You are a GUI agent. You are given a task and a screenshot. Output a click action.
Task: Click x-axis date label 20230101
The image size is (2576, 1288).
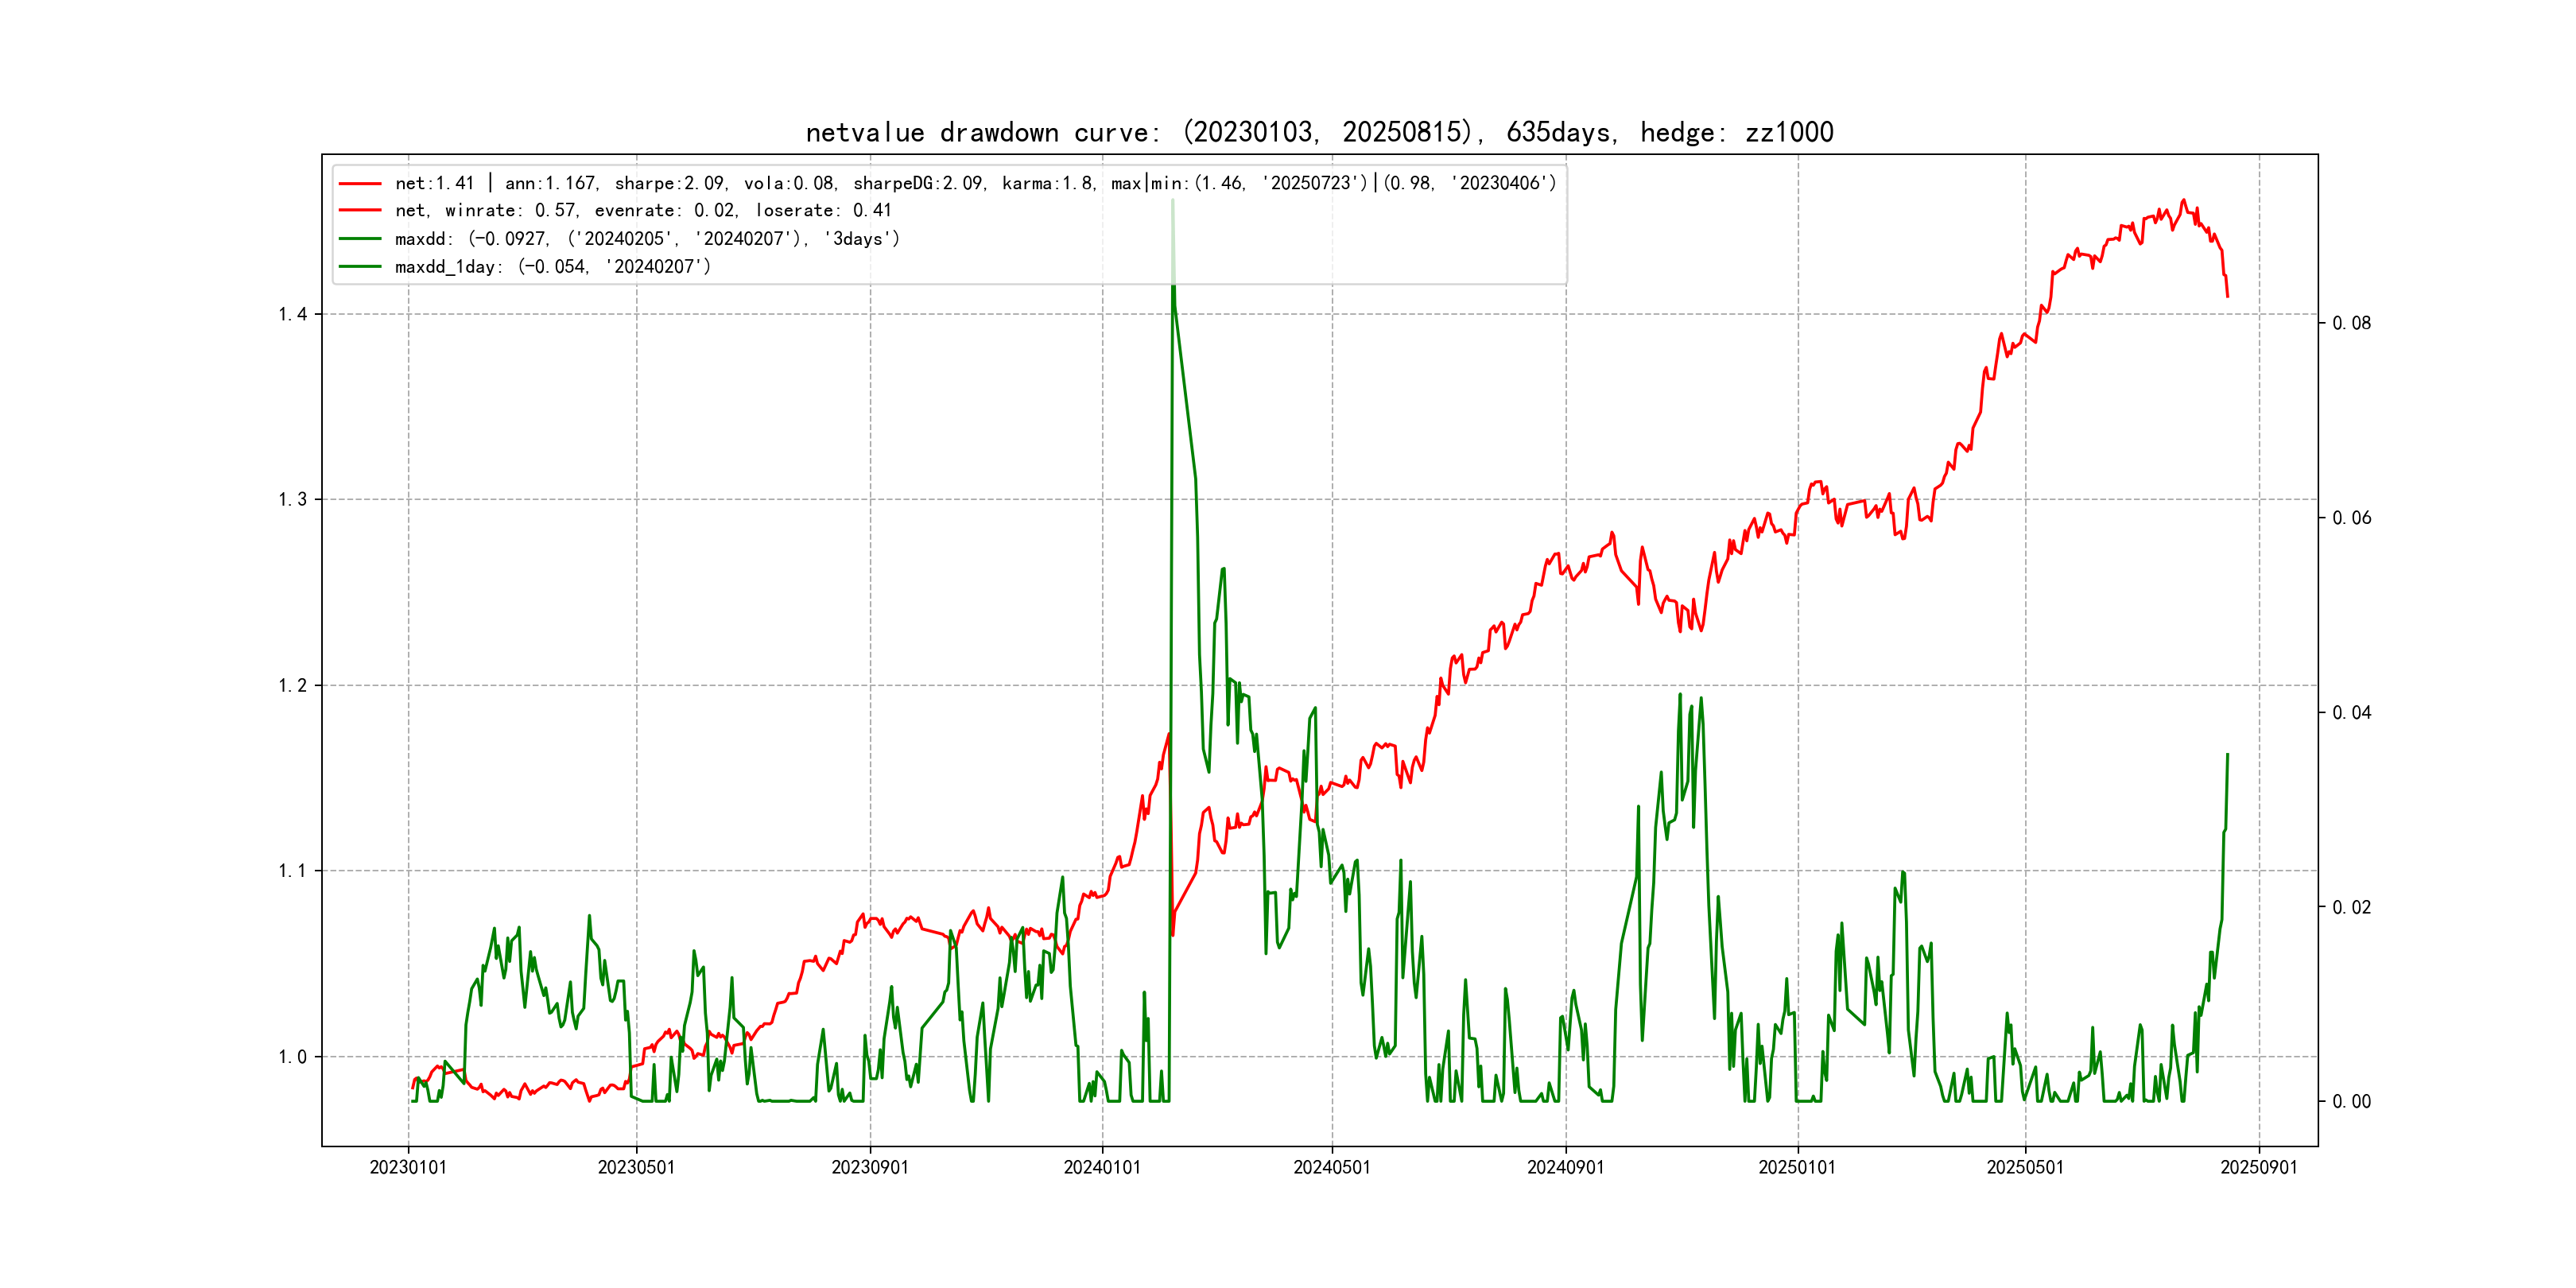408,1168
